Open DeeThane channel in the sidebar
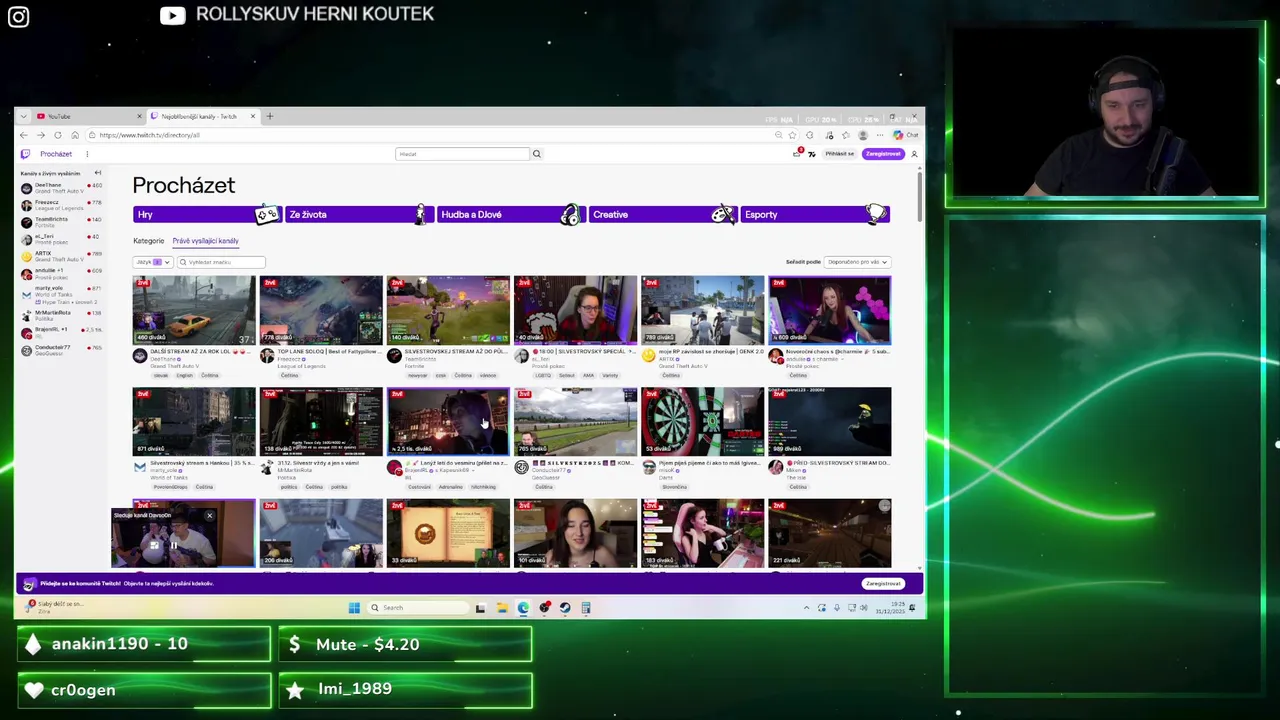The height and width of the screenshot is (720, 1280). tap(60, 187)
